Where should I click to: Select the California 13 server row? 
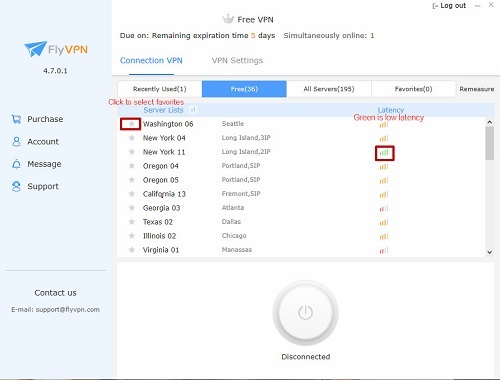point(301,194)
